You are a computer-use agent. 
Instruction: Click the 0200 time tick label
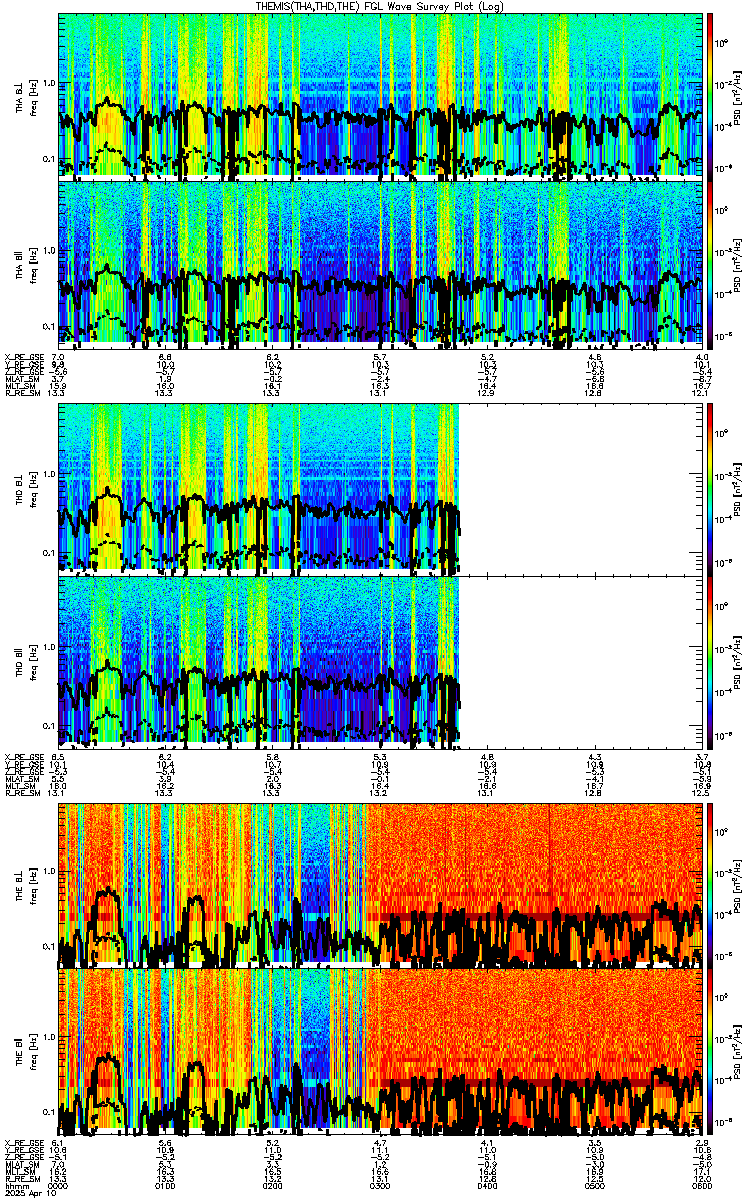coord(273,1186)
